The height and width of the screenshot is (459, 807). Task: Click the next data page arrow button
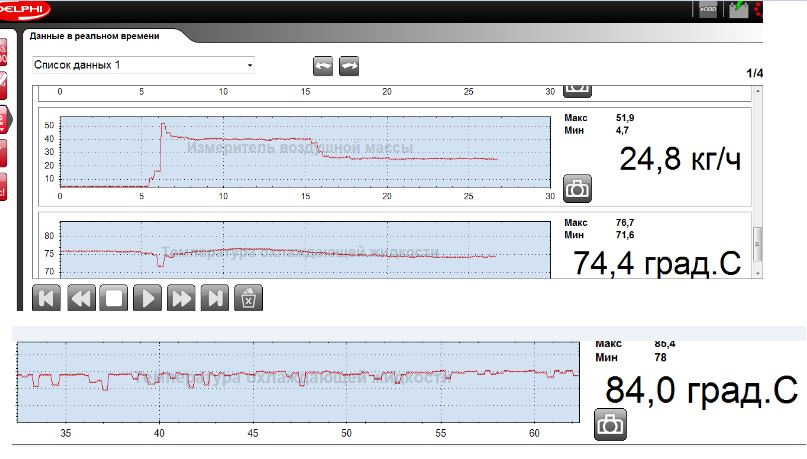349,66
